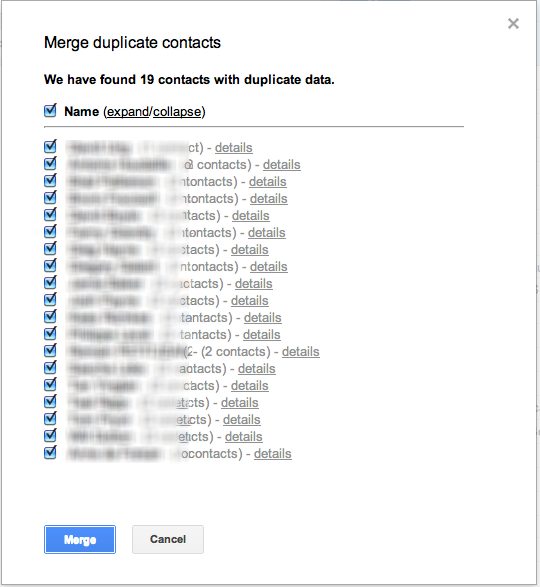Toggle the Name select-all checkbox
This screenshot has height=587, width=540.
pyautogui.click(x=50, y=110)
